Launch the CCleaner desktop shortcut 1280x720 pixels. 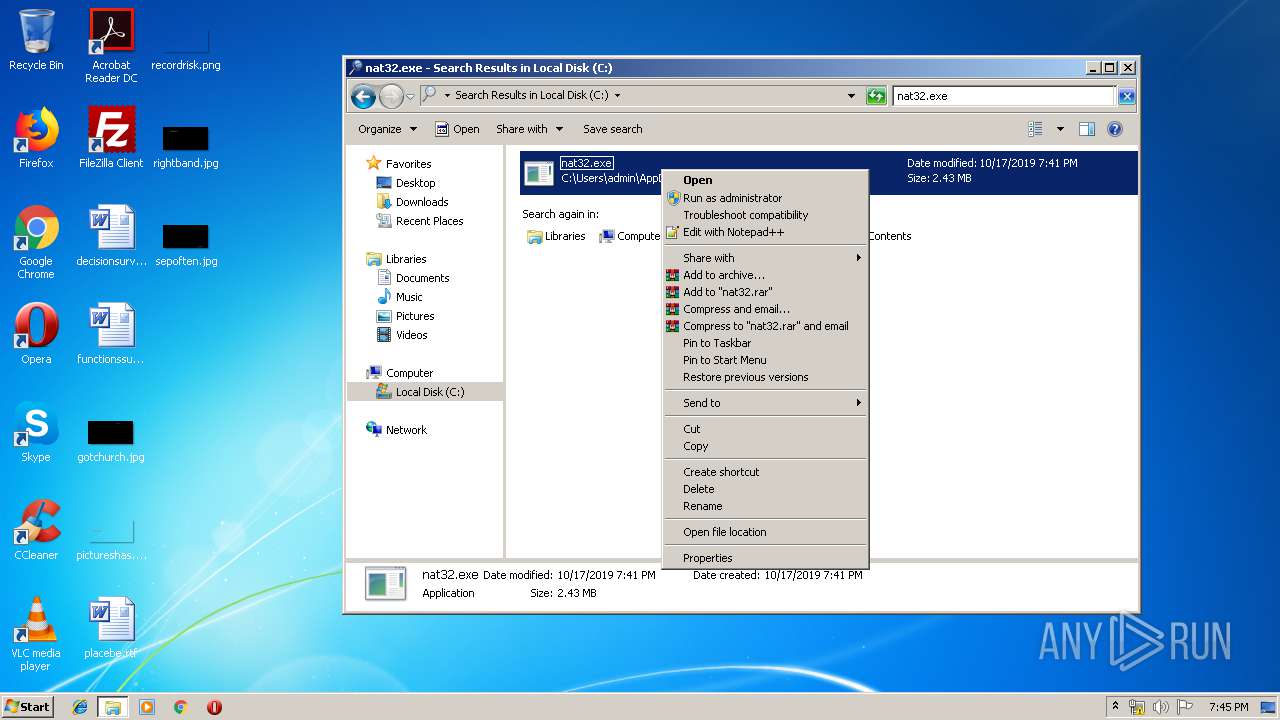tap(36, 530)
